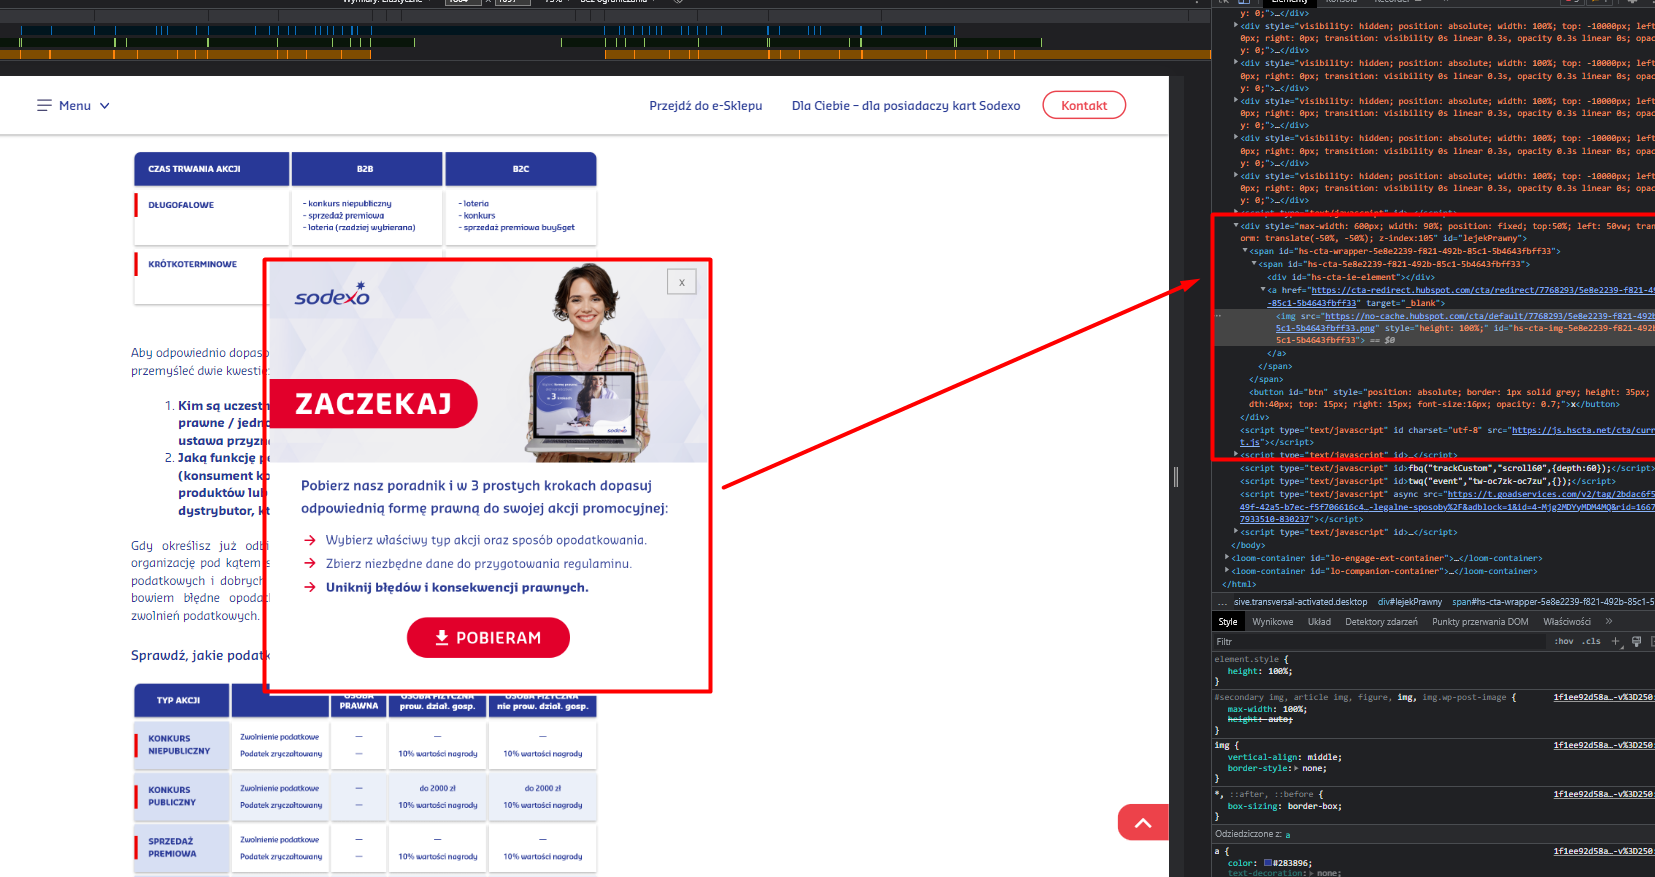This screenshot has height=877, width=1655.
Task: Open Dla Ciebie – dla posiadaczy kart Sodexo
Action: coord(906,105)
